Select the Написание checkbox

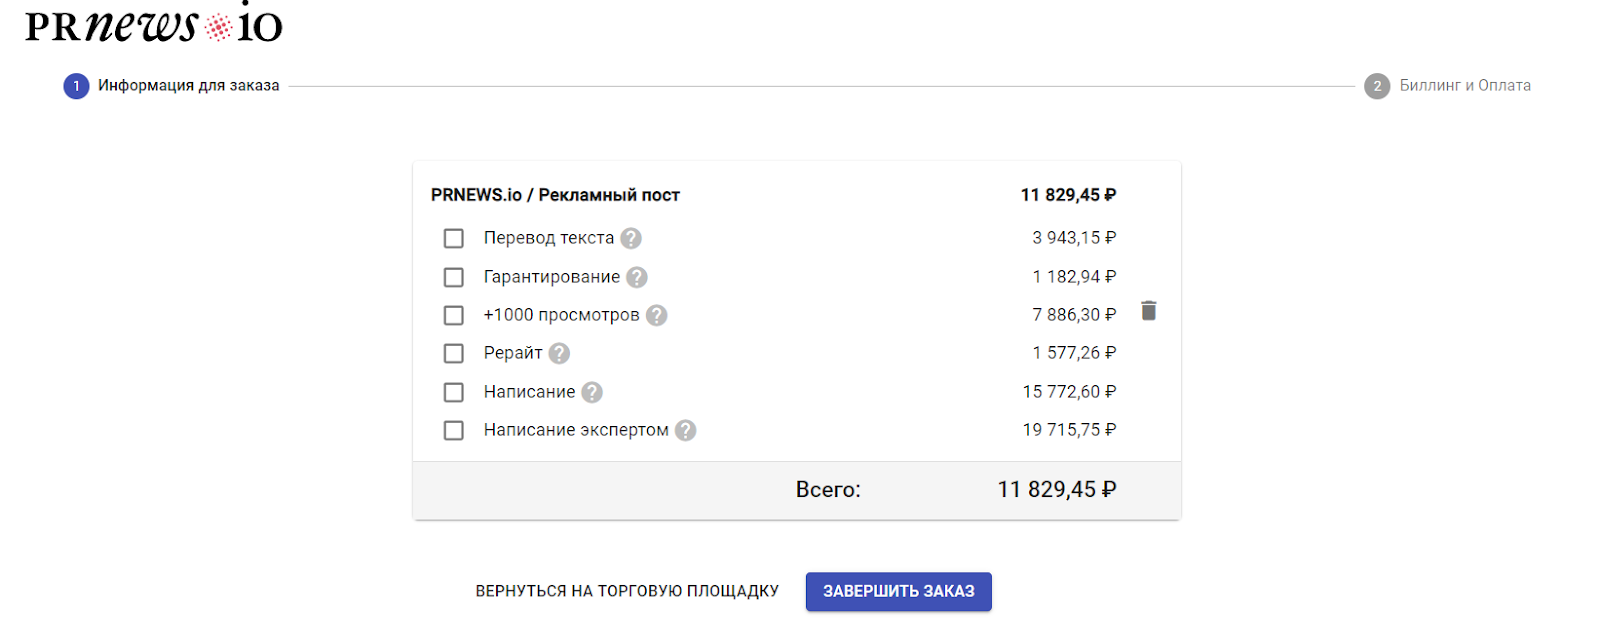click(454, 392)
